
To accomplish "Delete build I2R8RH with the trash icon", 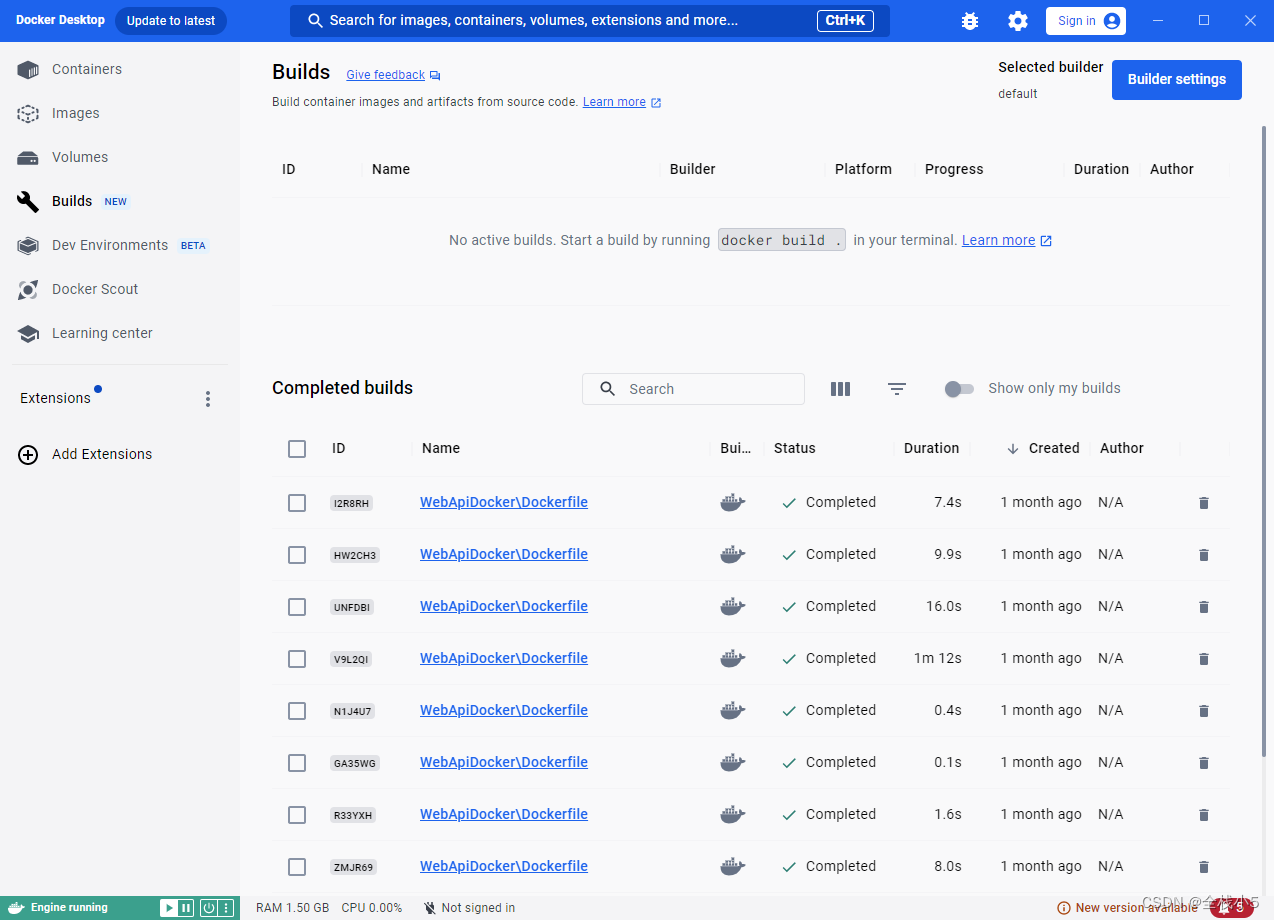I will [x=1204, y=503].
